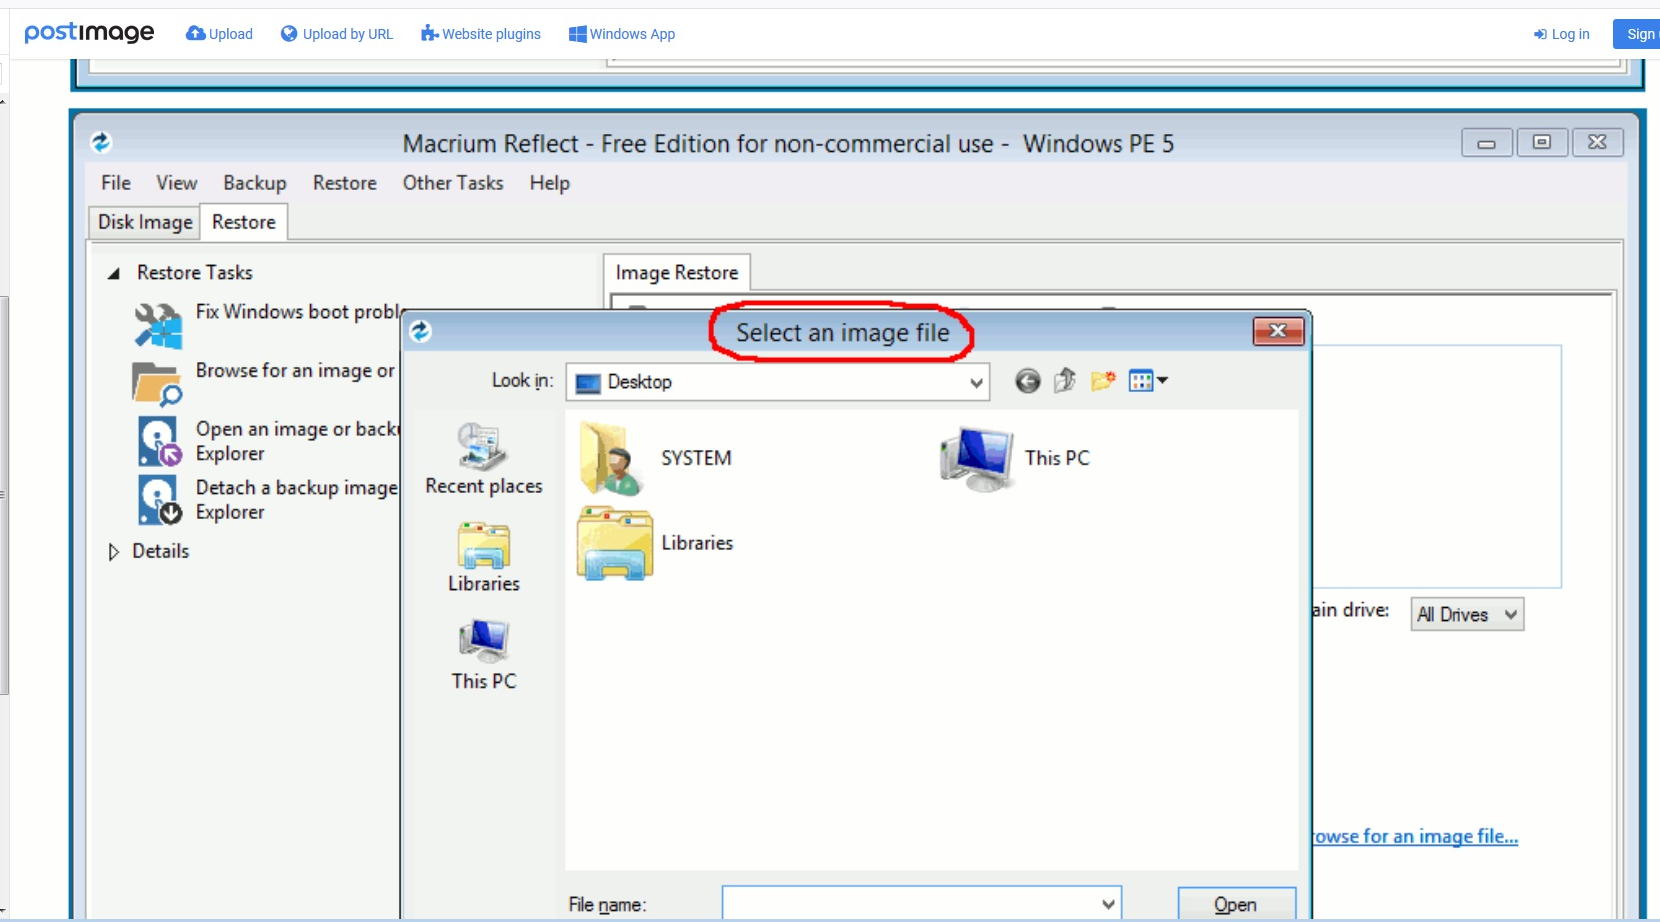This screenshot has width=1660, height=922.
Task: Create new folder in file dialog
Action: 1103,380
